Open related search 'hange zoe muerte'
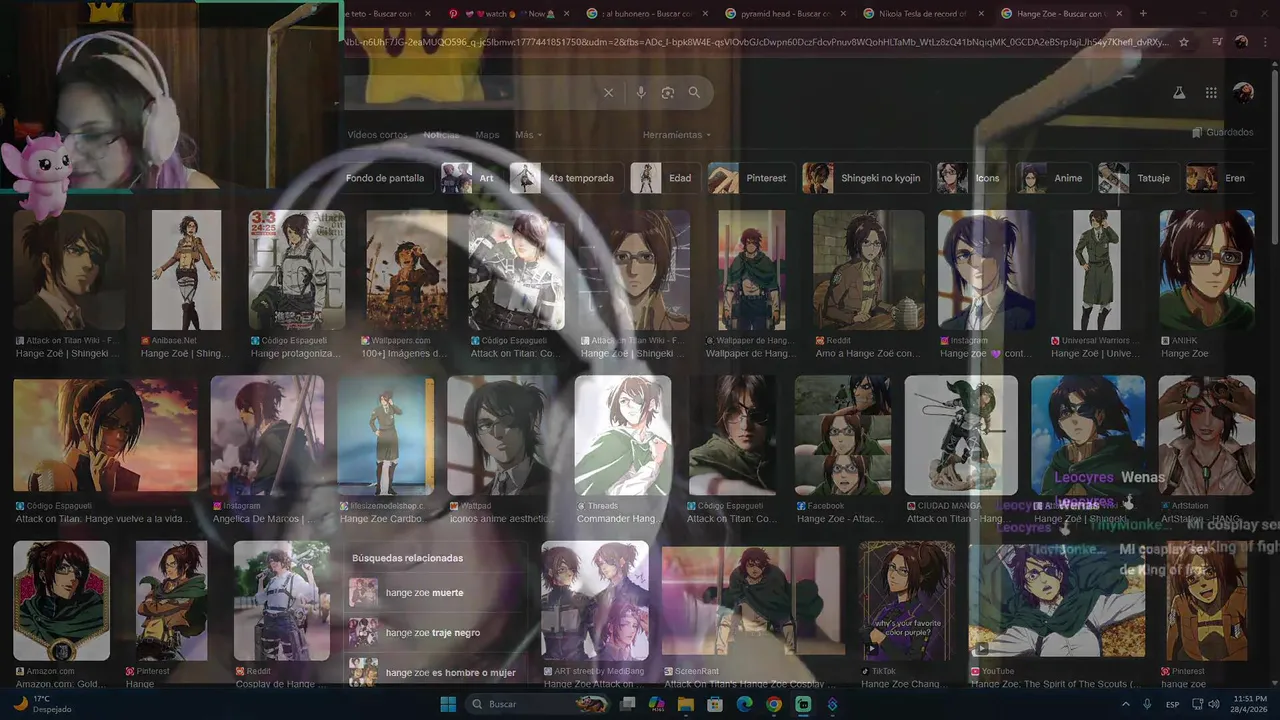 click(x=434, y=593)
